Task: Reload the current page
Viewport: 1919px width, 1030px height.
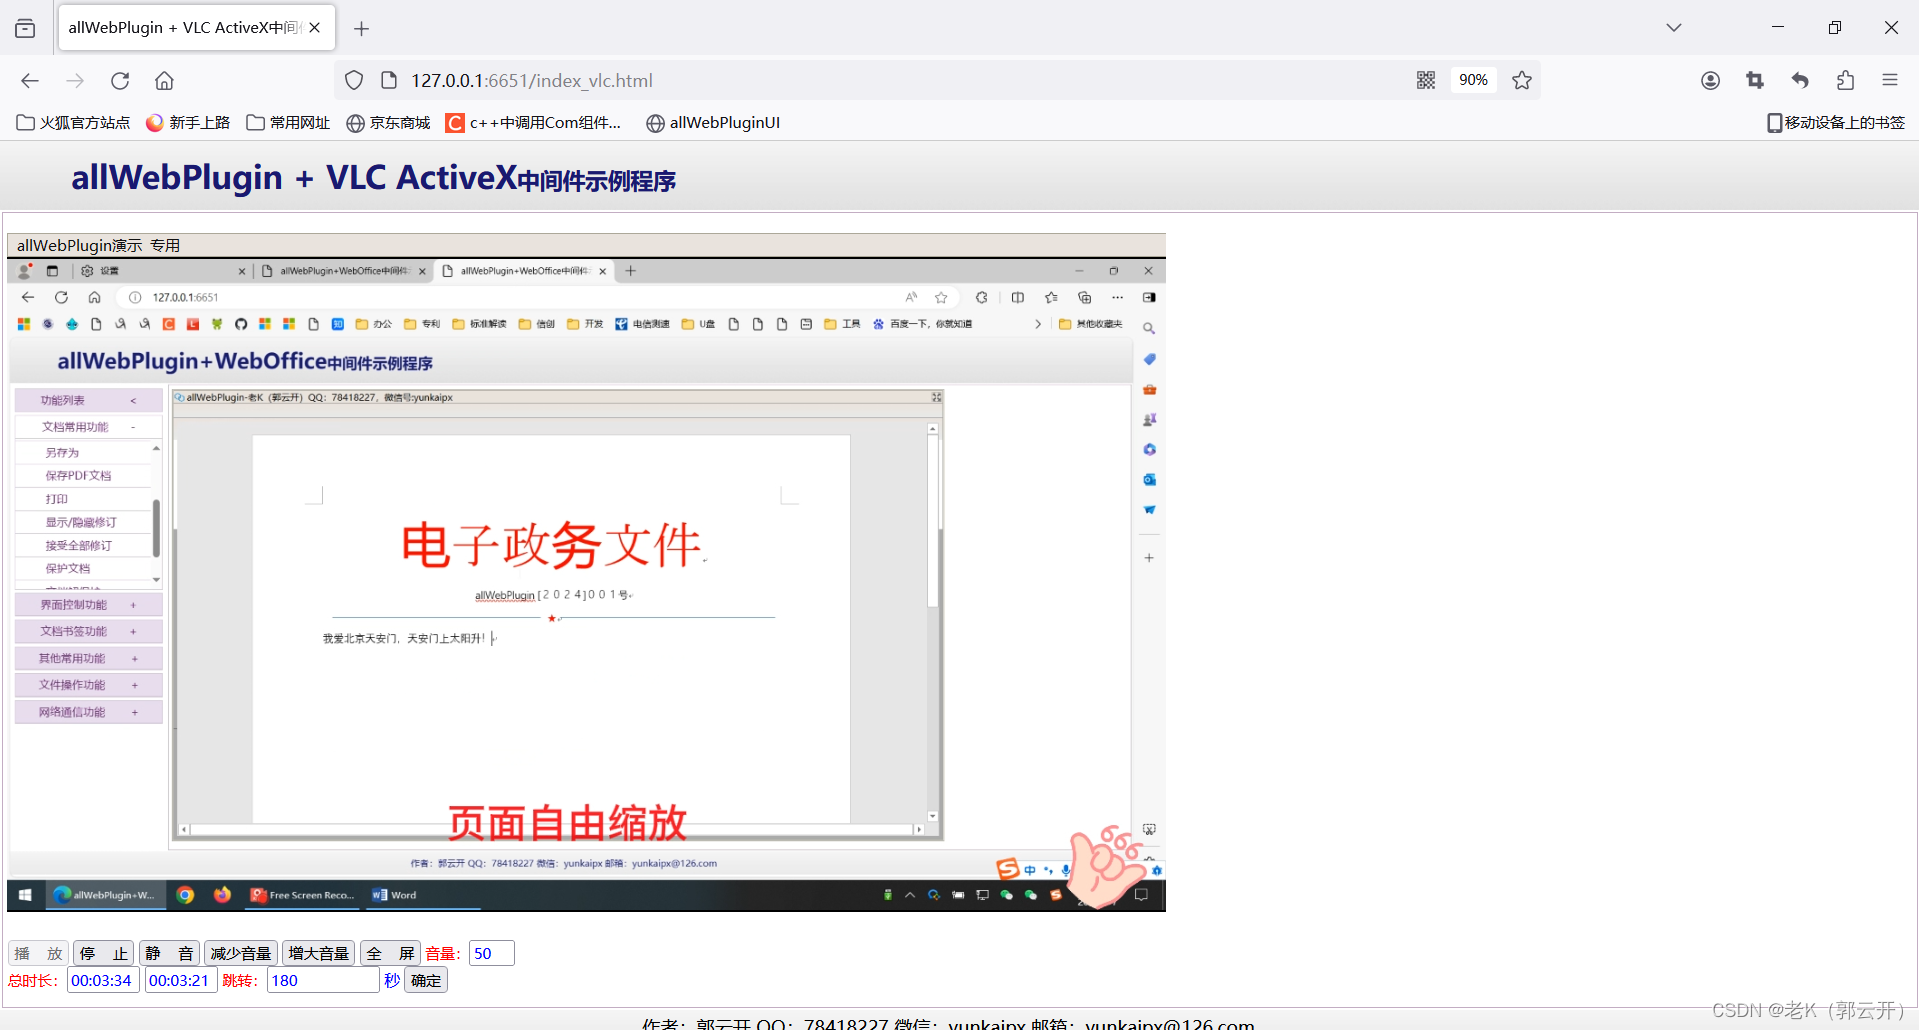Action: [x=120, y=81]
